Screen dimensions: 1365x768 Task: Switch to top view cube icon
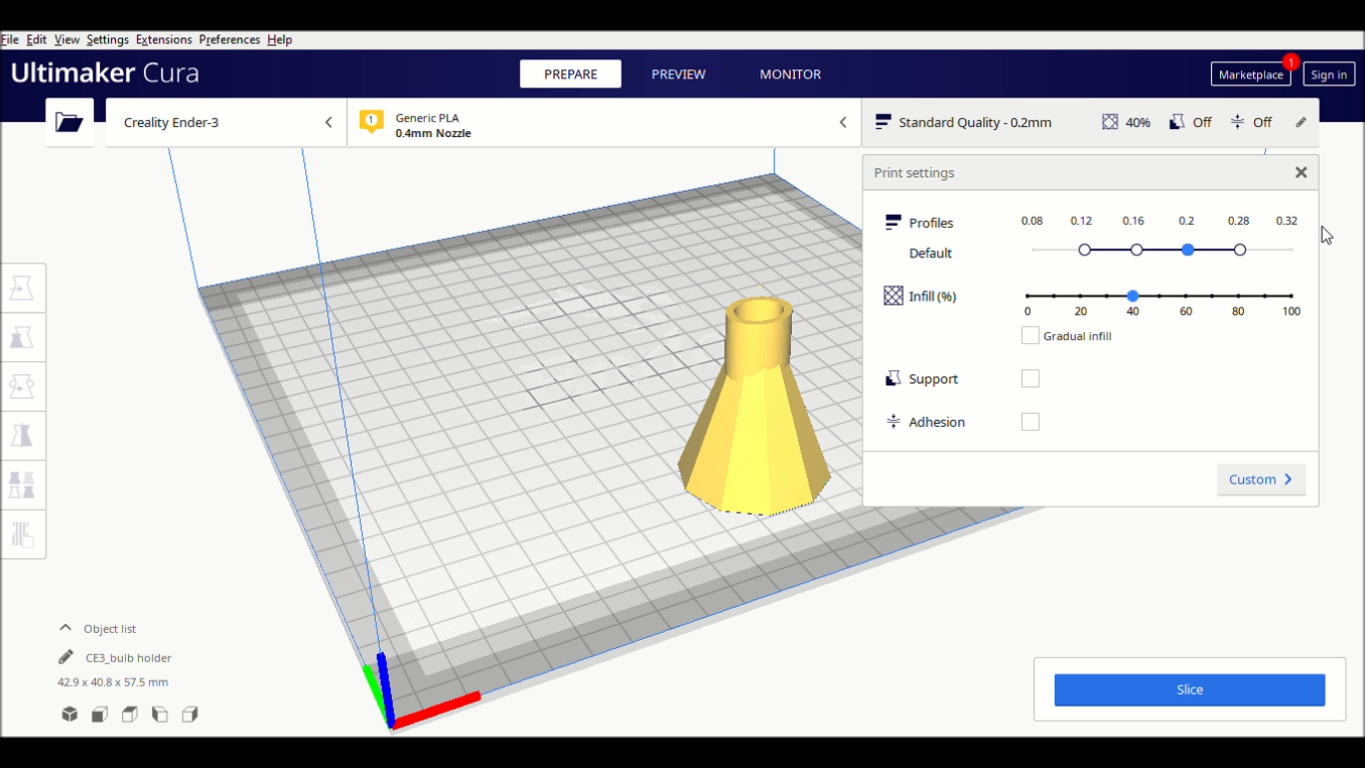[130, 714]
